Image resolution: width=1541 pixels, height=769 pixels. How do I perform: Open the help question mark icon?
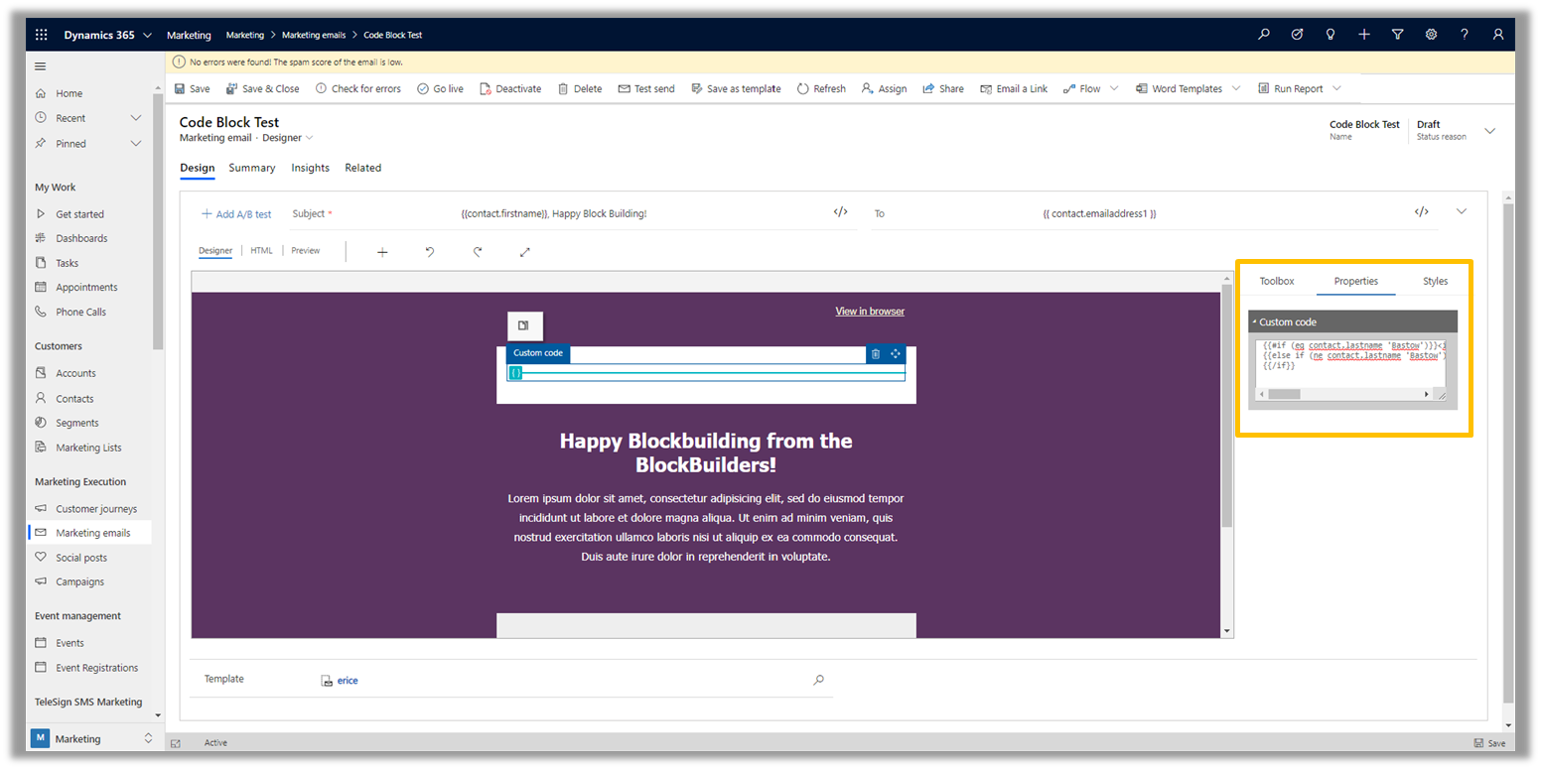tap(1464, 34)
